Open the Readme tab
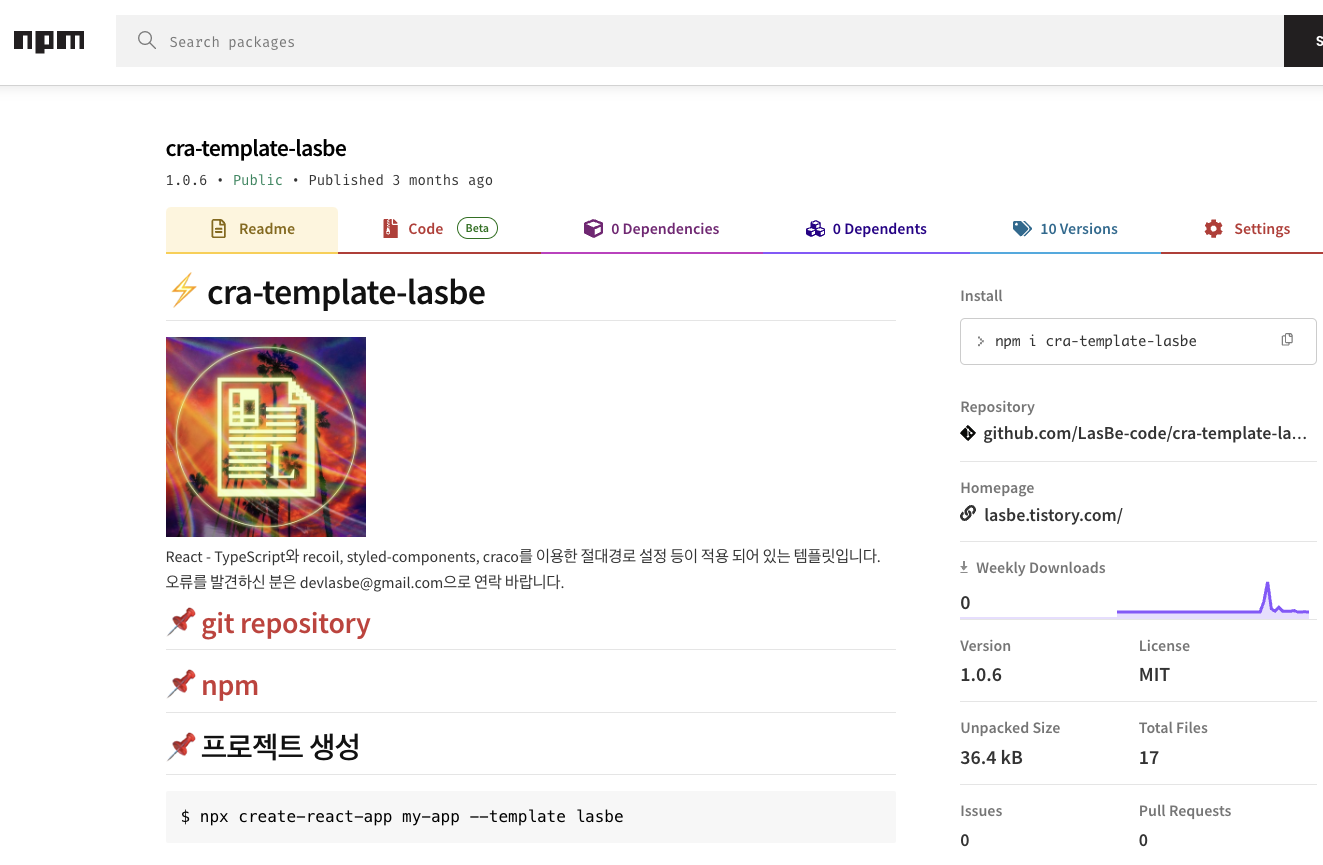The height and width of the screenshot is (865, 1323). [252, 229]
